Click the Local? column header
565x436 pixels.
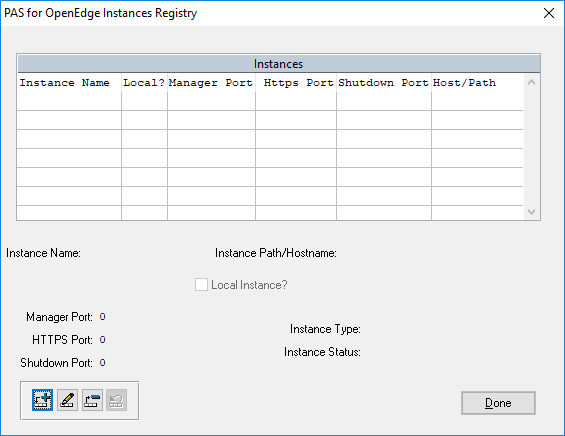tap(144, 83)
